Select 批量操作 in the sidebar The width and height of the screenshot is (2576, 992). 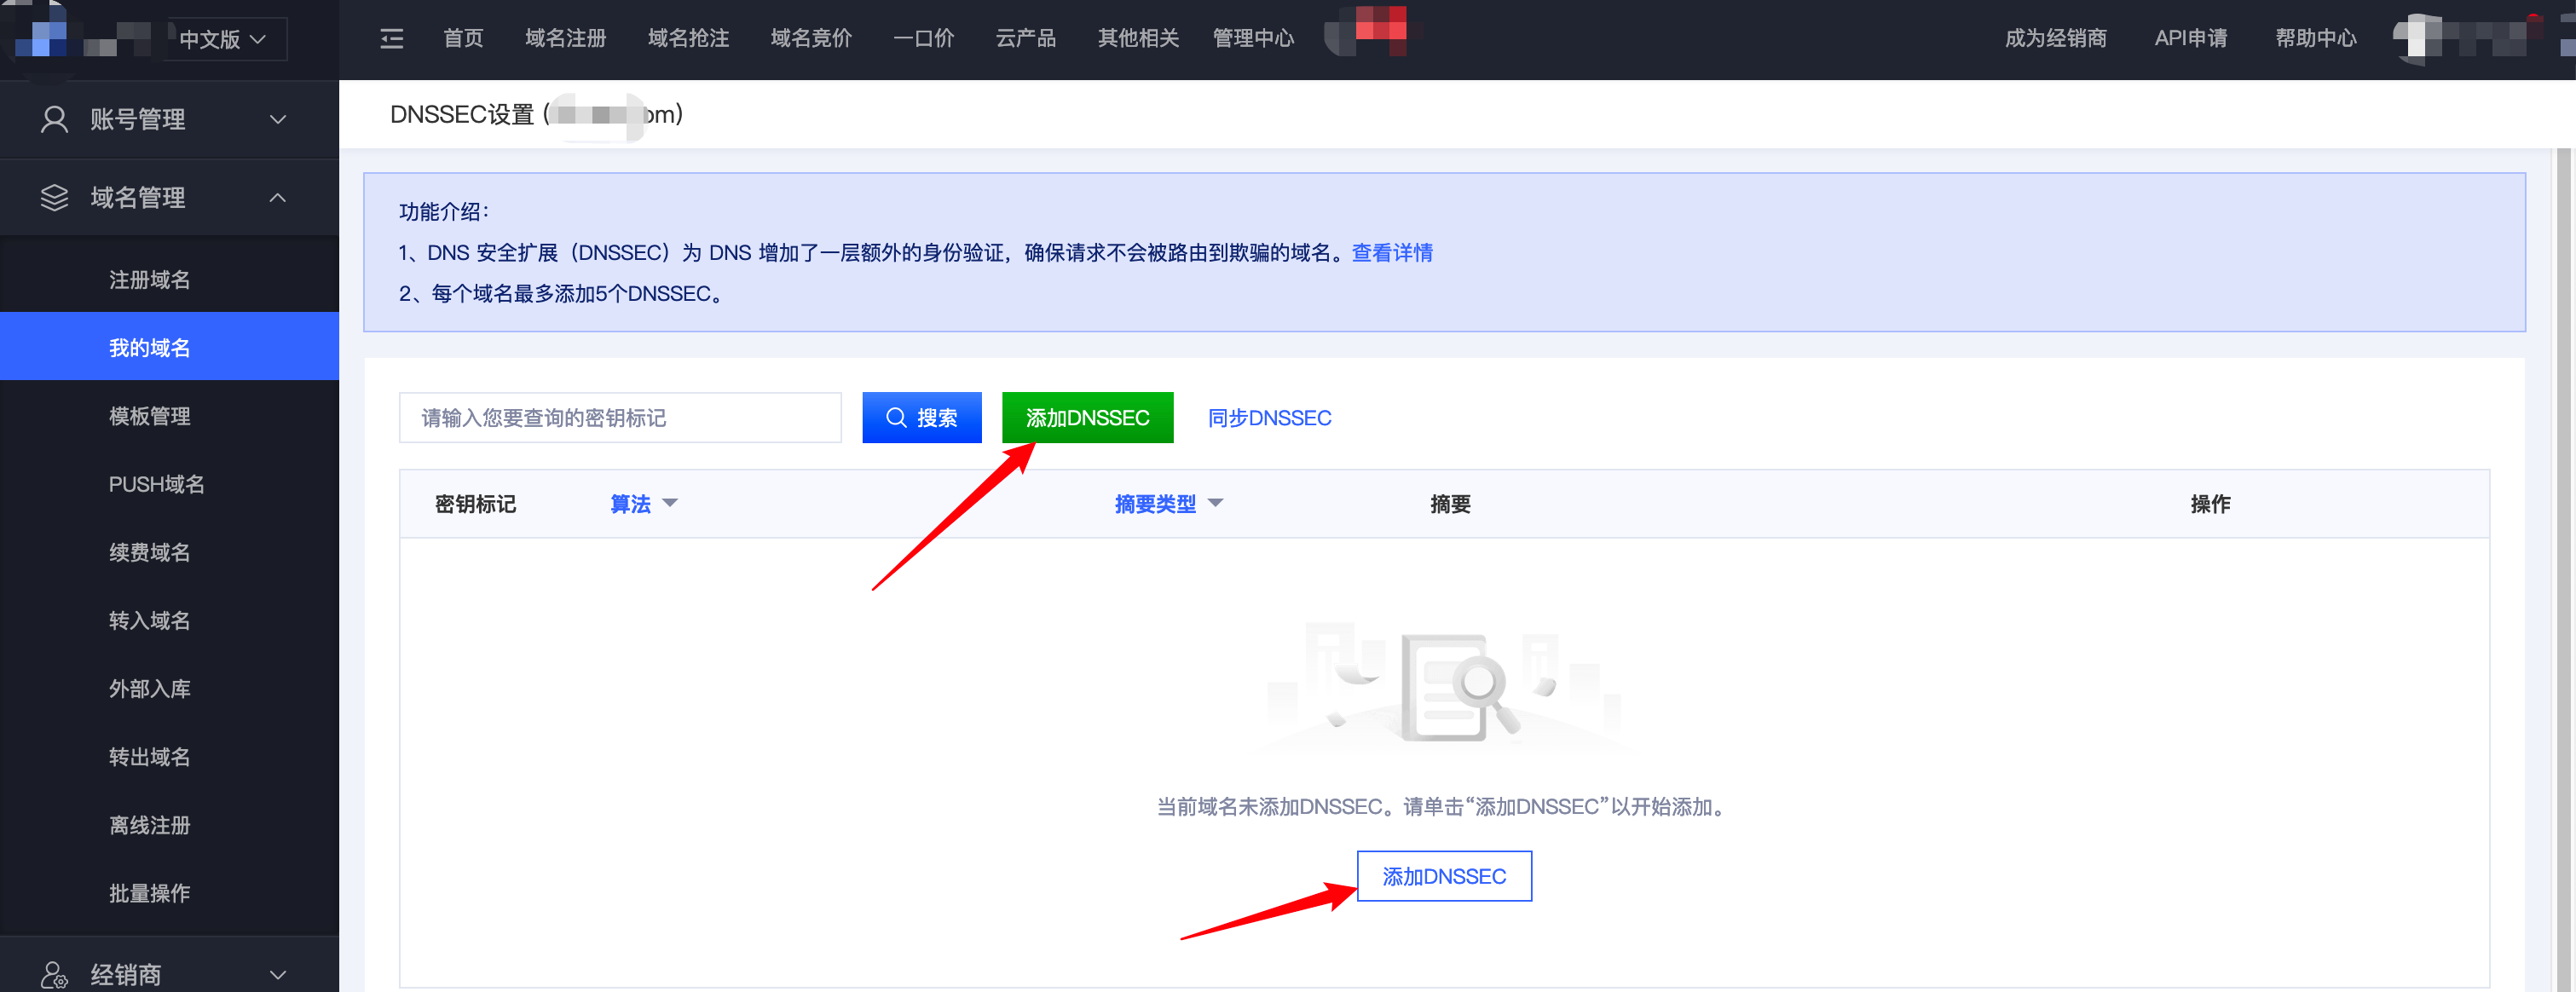[169, 893]
